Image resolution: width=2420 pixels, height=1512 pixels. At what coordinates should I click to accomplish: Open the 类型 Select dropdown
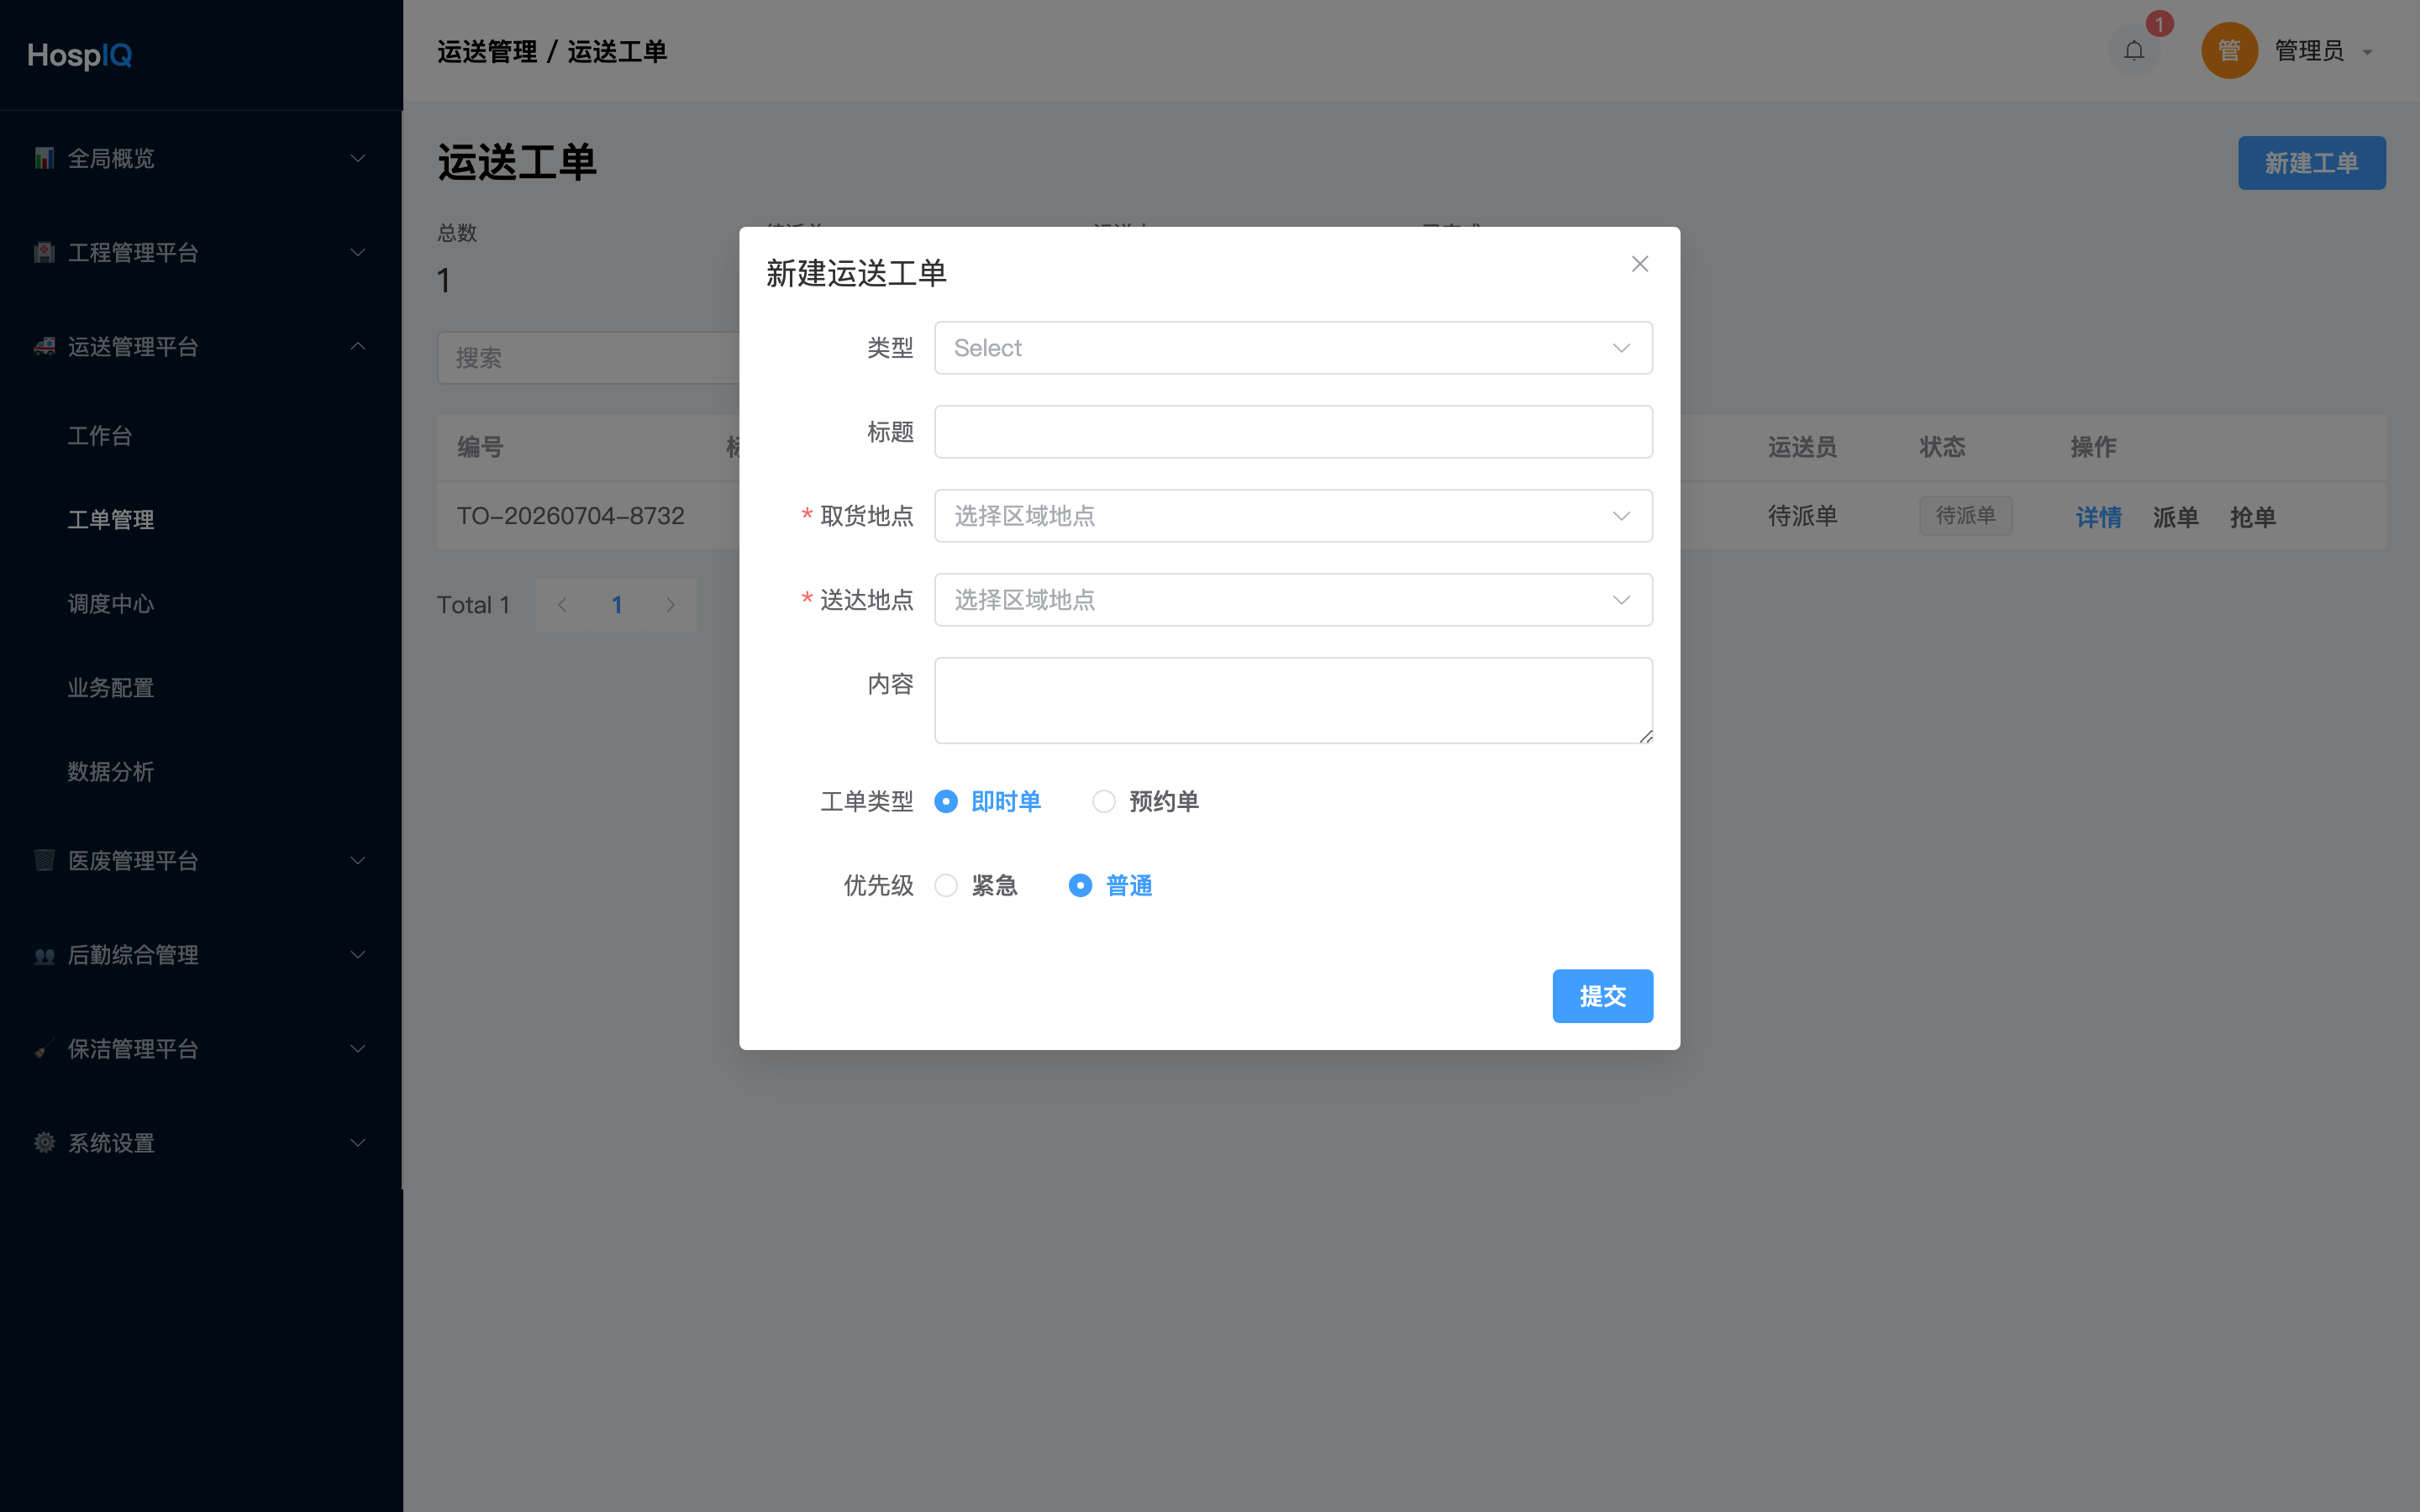1293,348
